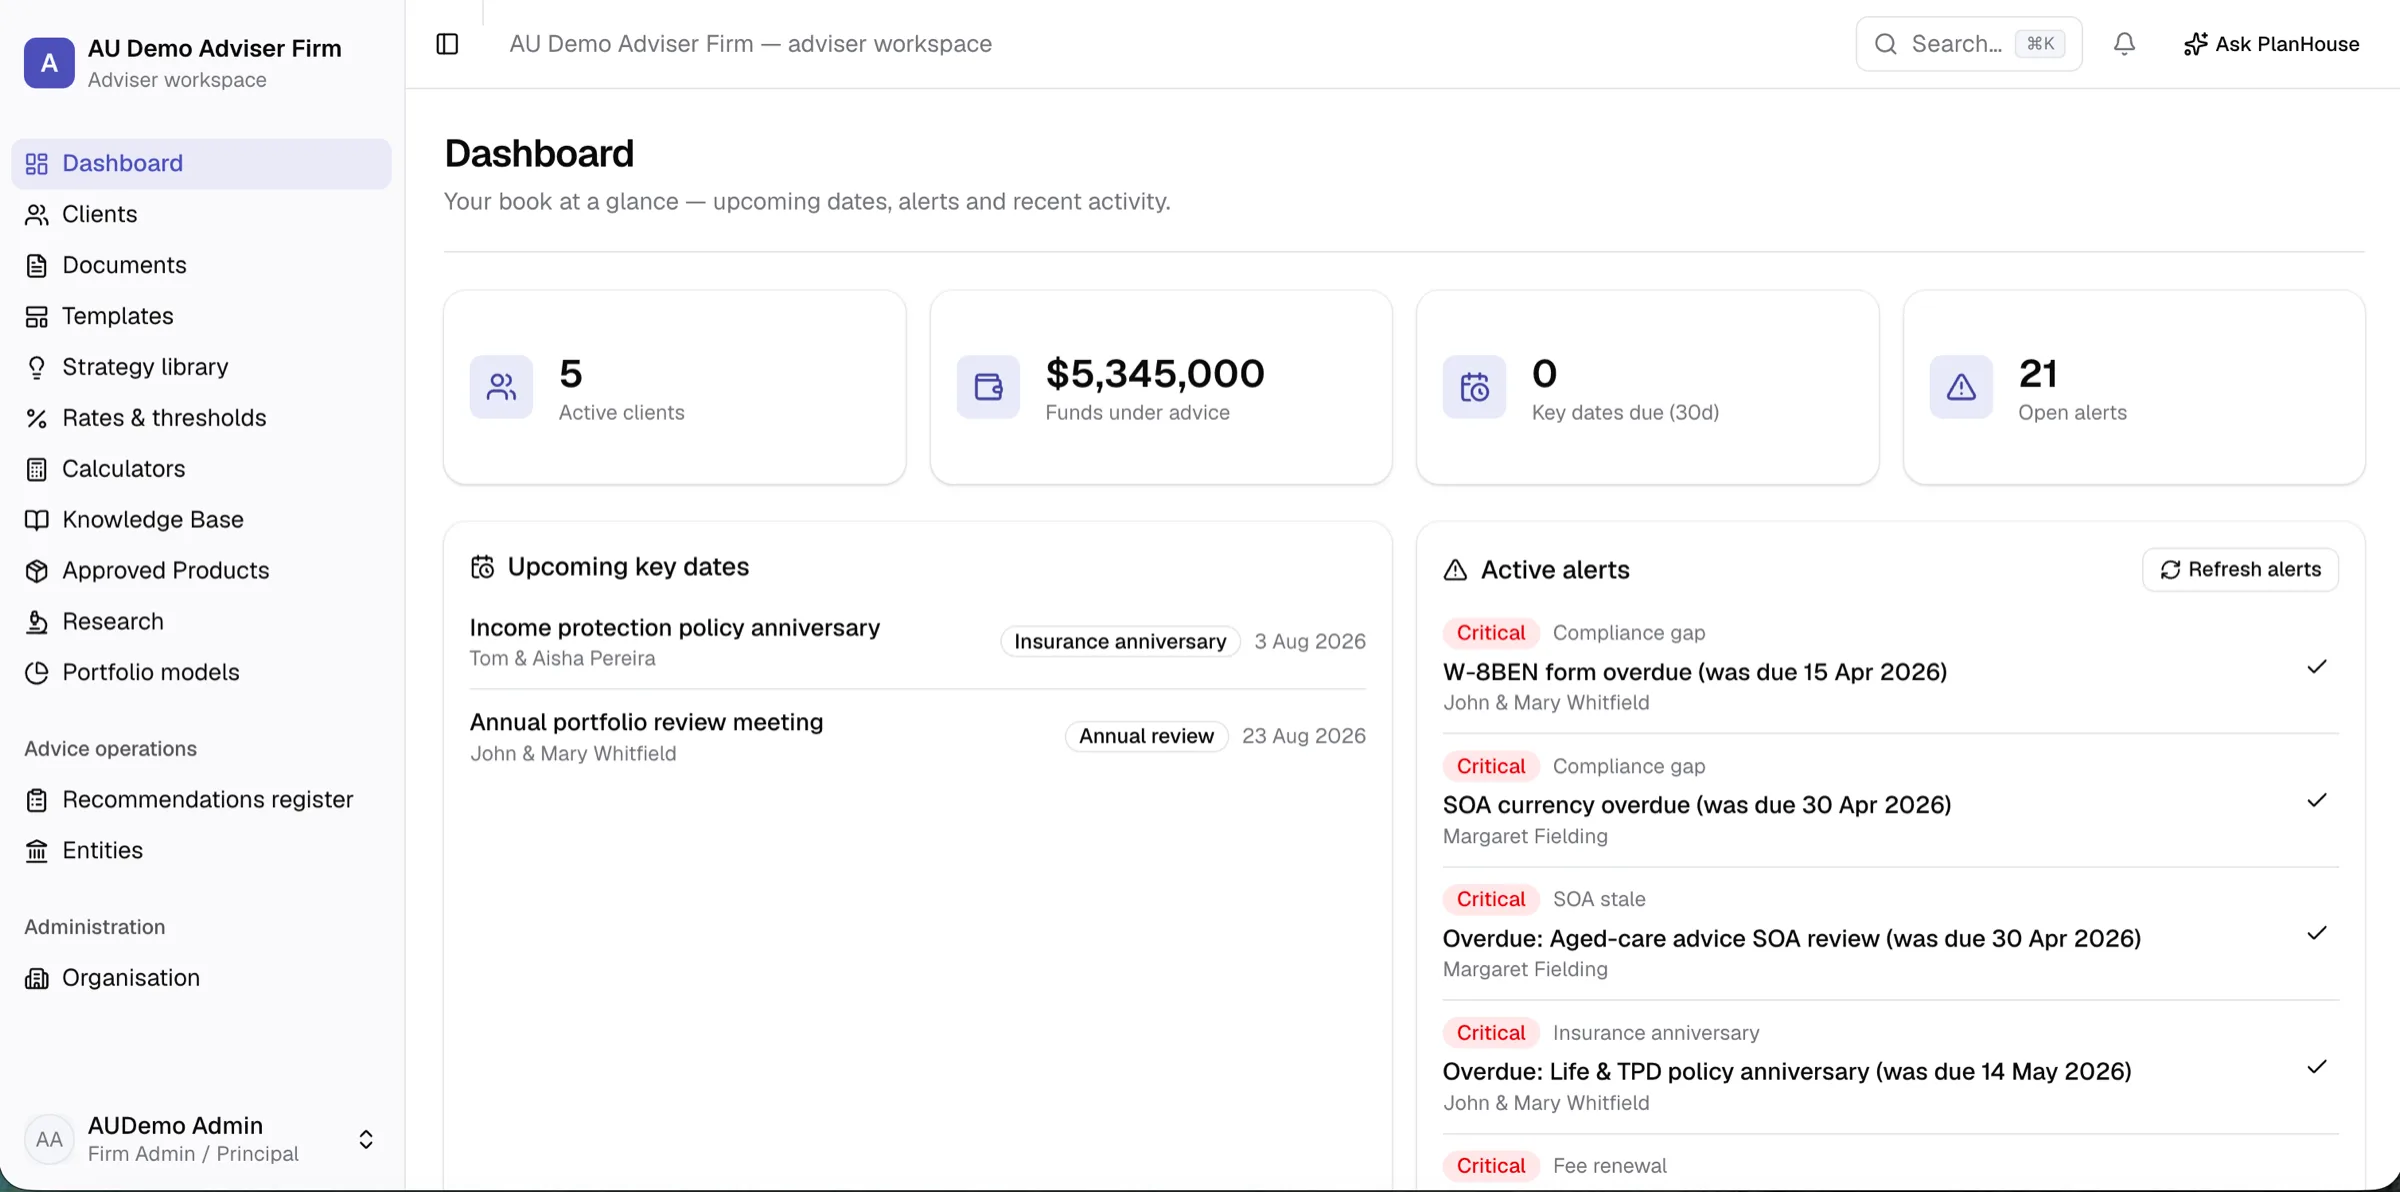Open Rates & thresholds

point(201,418)
